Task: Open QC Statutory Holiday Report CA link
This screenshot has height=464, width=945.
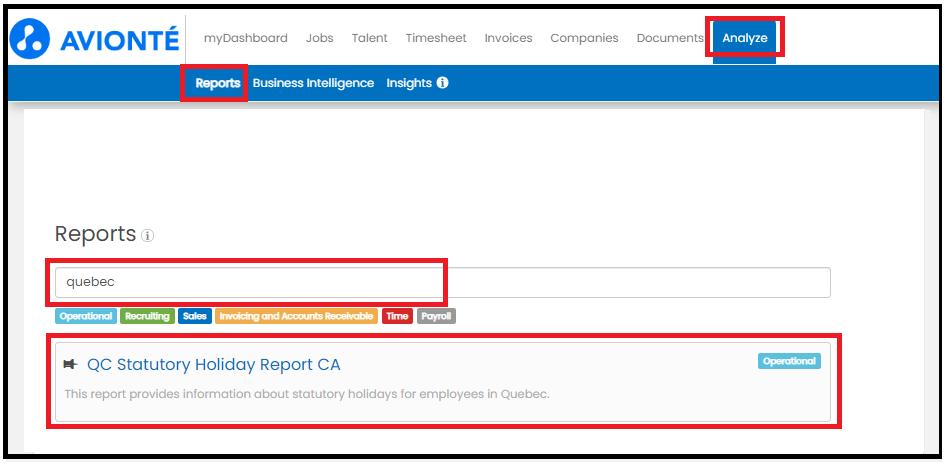Action: click(213, 365)
